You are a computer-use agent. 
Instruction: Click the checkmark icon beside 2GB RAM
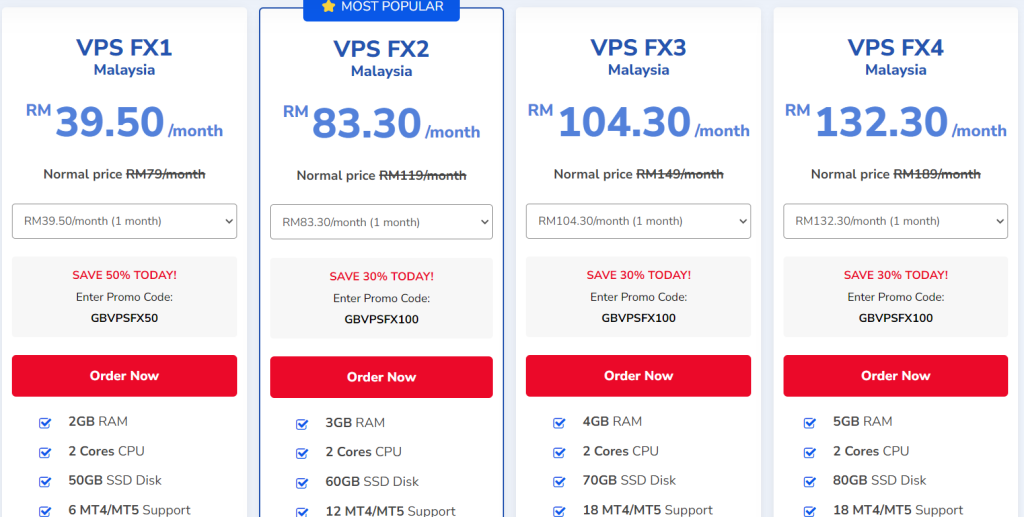pyautogui.click(x=45, y=422)
